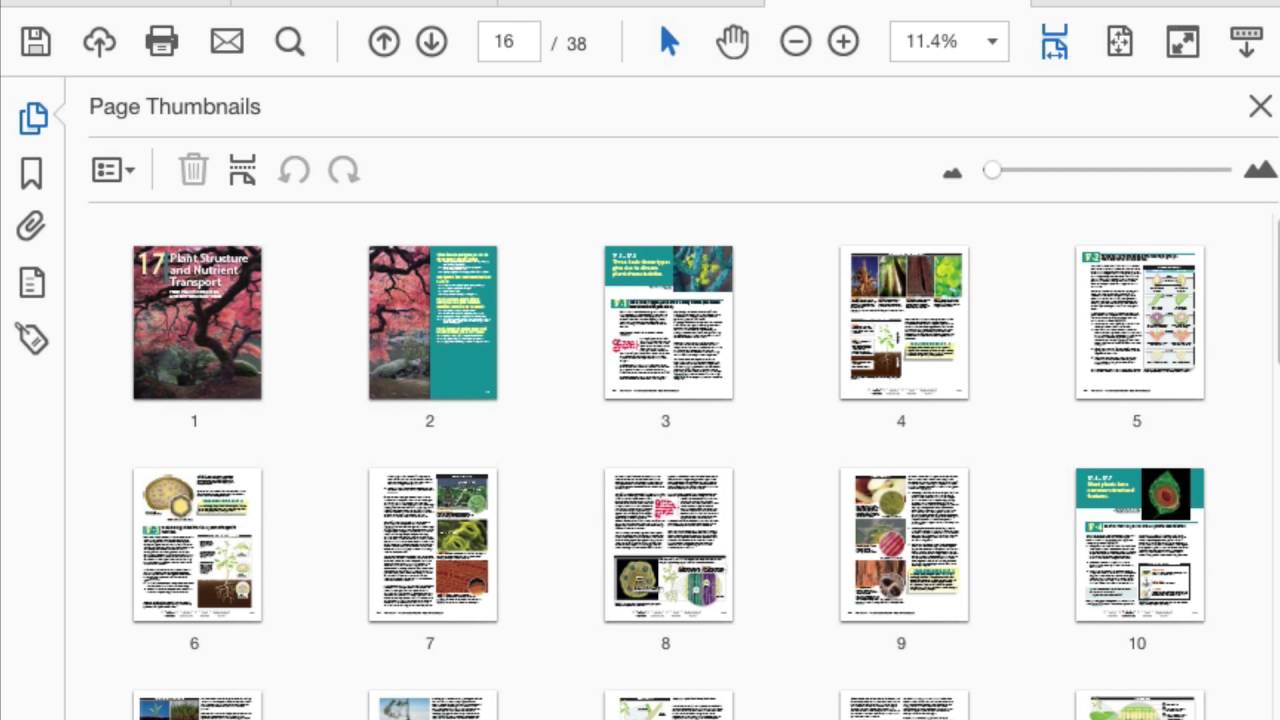Select page 1 Plant Structure cover thumbnail
This screenshot has height=720, width=1280.
point(197,322)
